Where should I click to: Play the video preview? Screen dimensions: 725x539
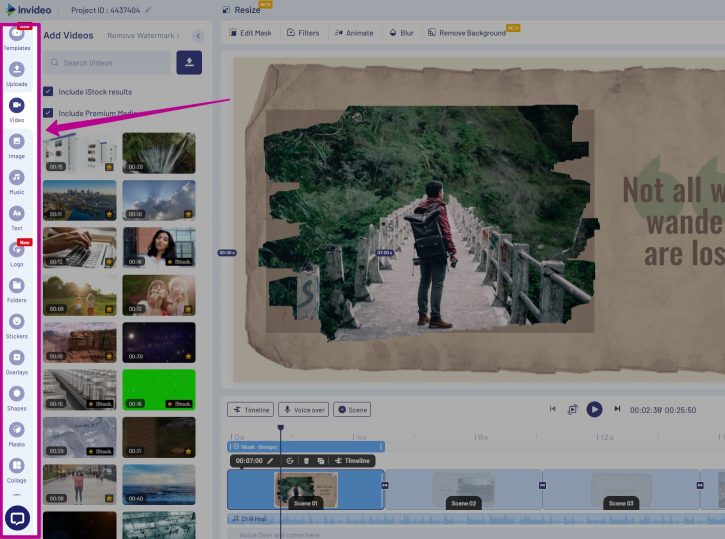pyautogui.click(x=594, y=409)
